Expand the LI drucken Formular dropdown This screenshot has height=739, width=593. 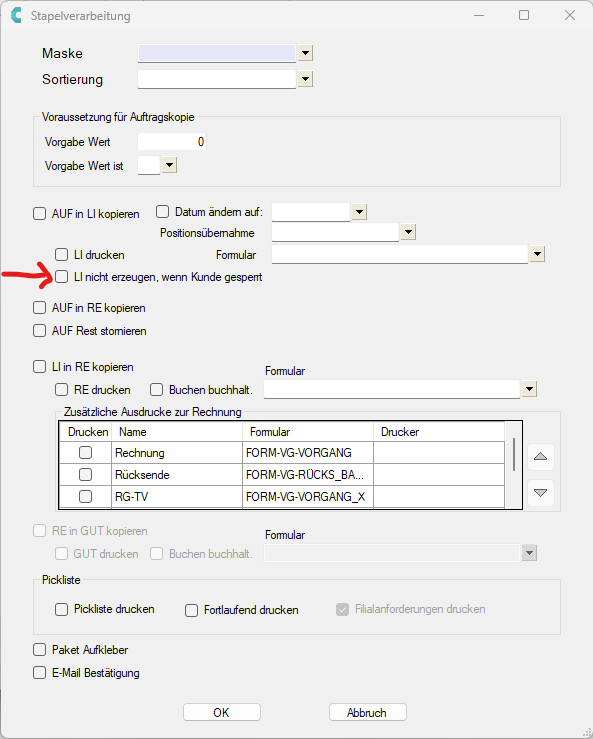coord(537,254)
